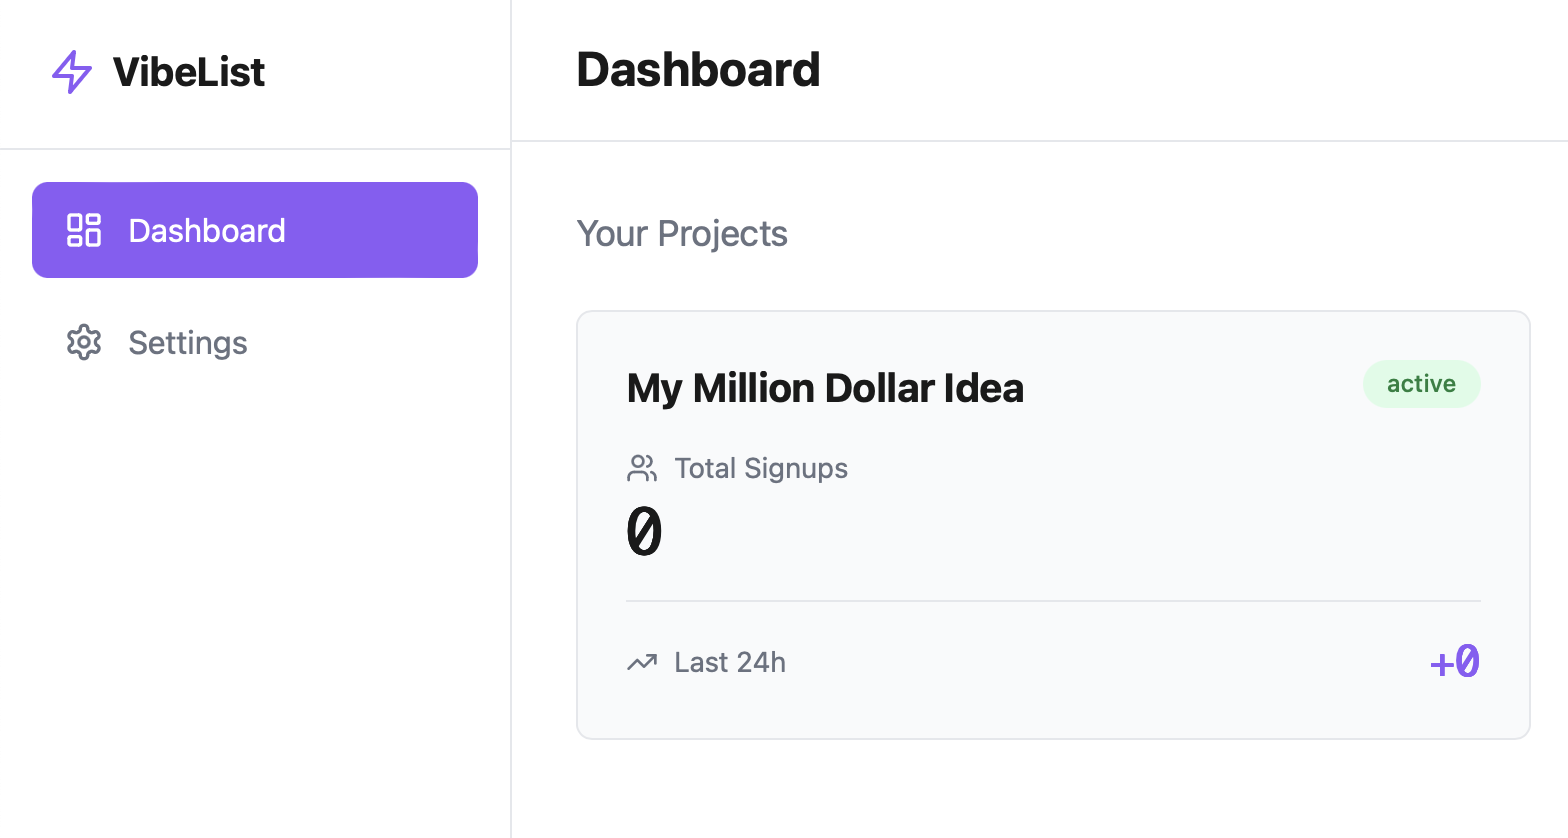Click the trending arrow icon beside Last 24h
1568x838 pixels.
click(642, 662)
